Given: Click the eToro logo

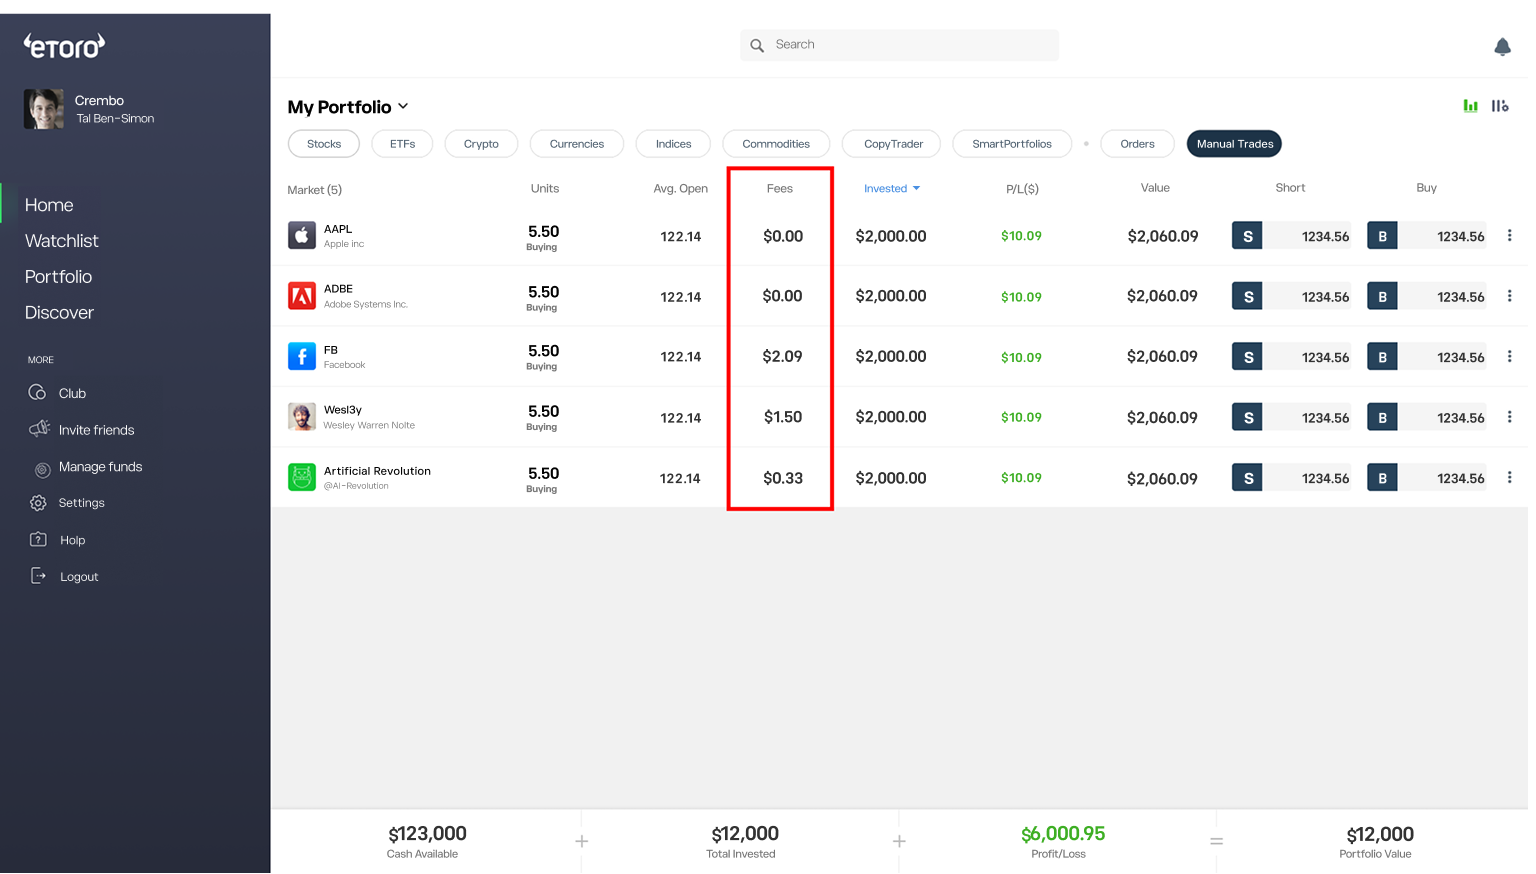Looking at the screenshot, I should [63, 45].
